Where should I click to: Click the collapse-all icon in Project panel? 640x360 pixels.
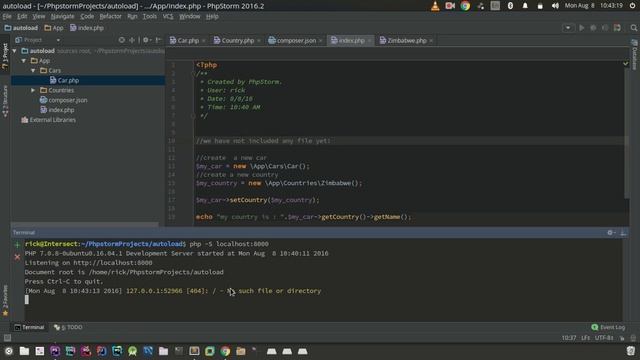coord(132,40)
